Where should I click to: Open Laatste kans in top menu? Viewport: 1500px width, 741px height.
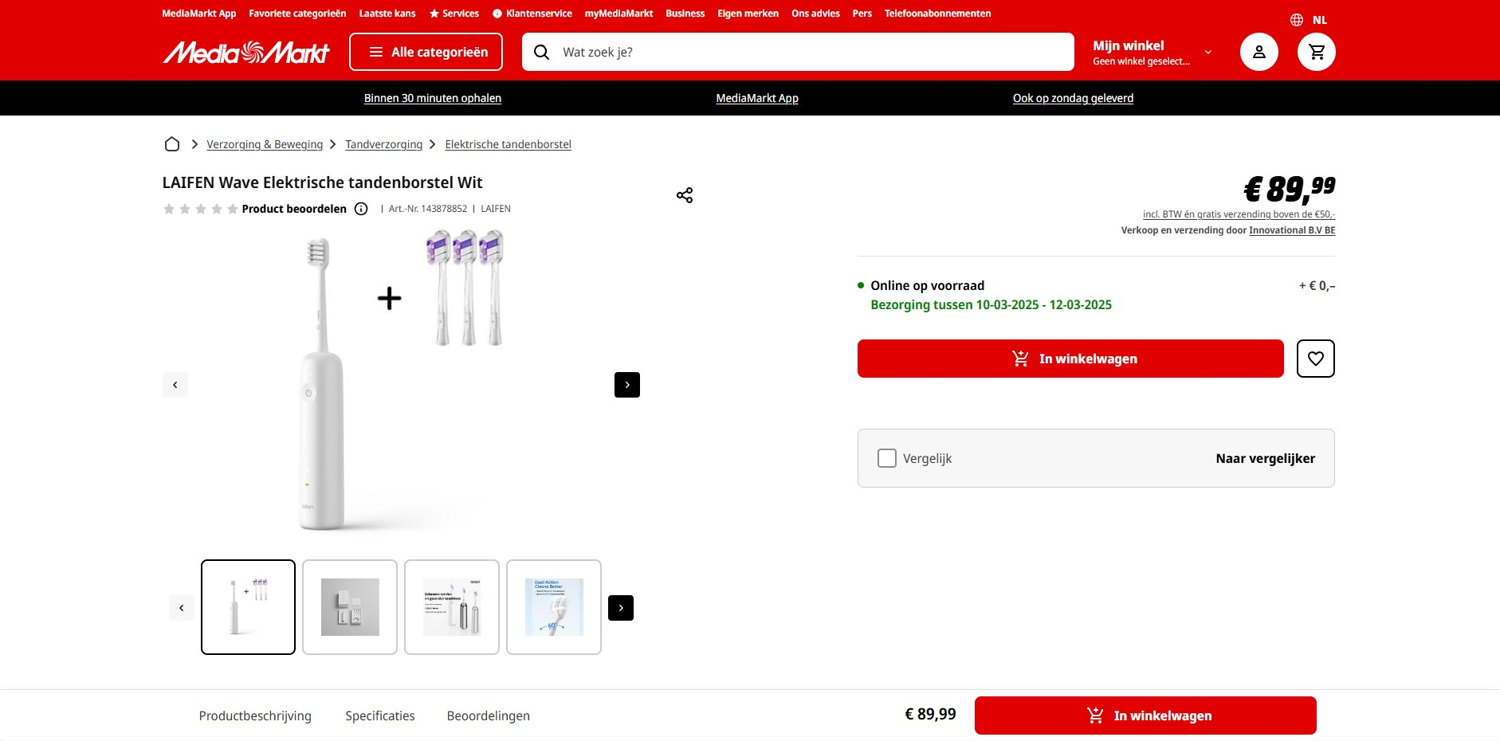387,14
